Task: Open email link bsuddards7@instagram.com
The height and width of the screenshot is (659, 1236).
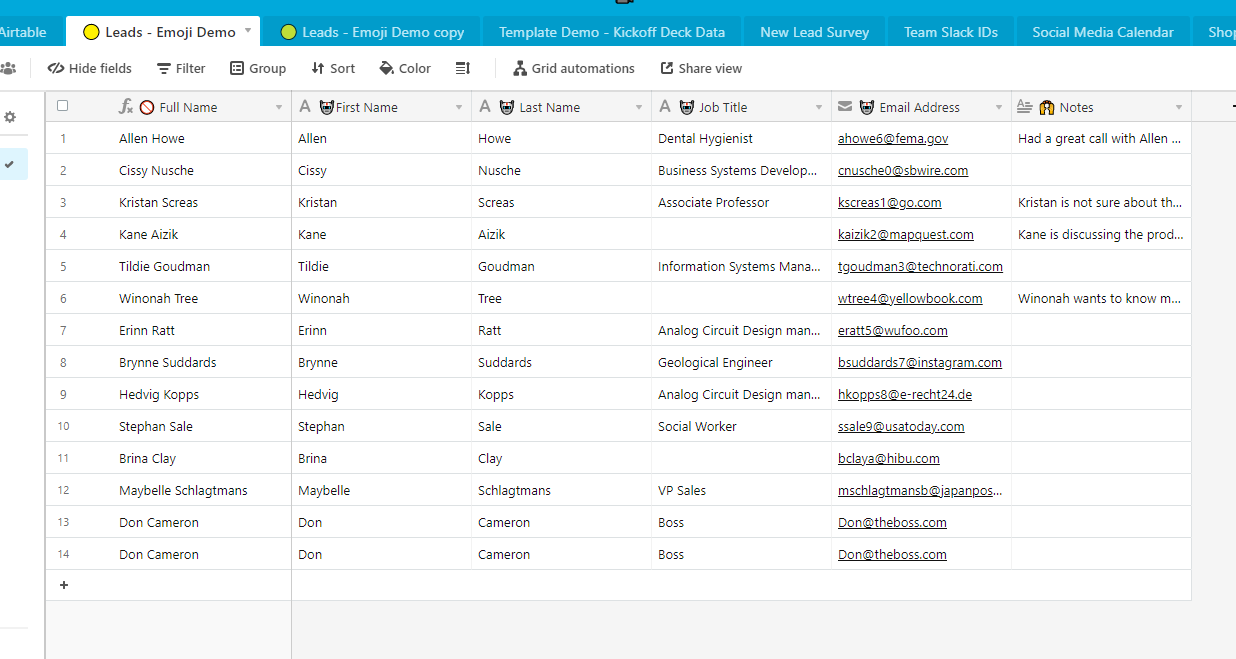Action: (x=920, y=363)
